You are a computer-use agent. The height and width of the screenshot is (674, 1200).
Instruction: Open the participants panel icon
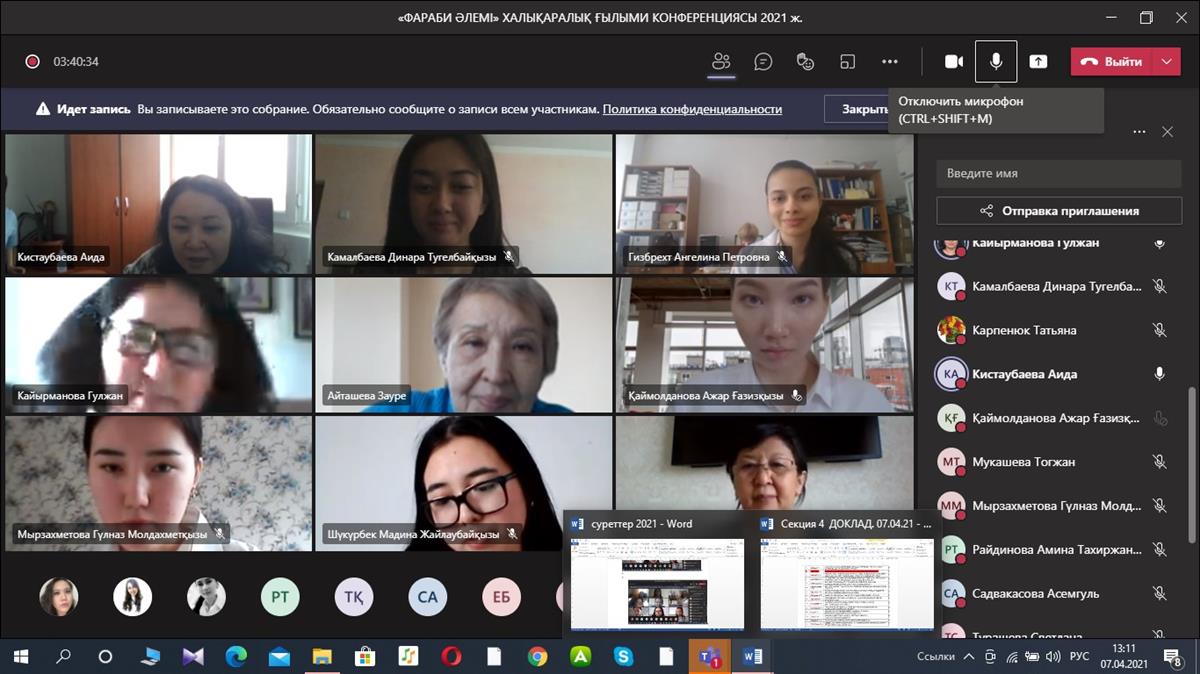(x=721, y=61)
